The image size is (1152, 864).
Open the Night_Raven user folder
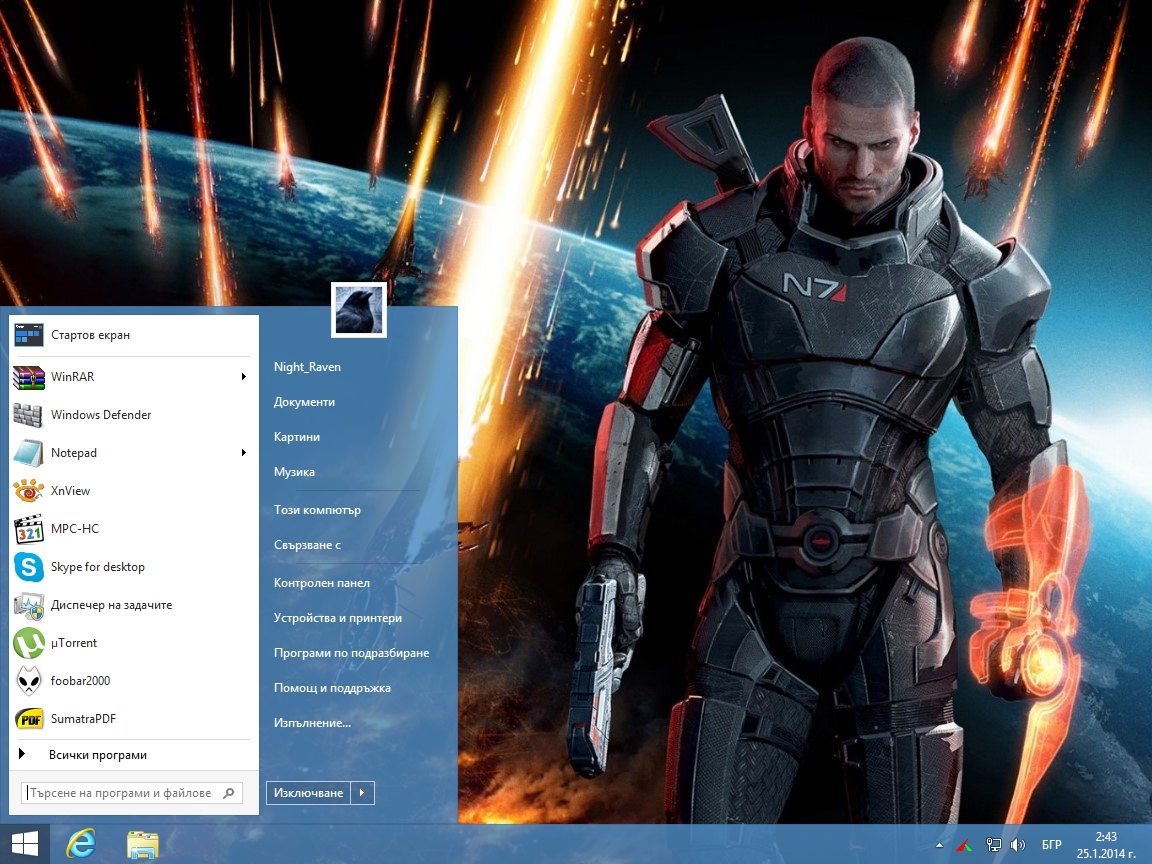(x=307, y=367)
